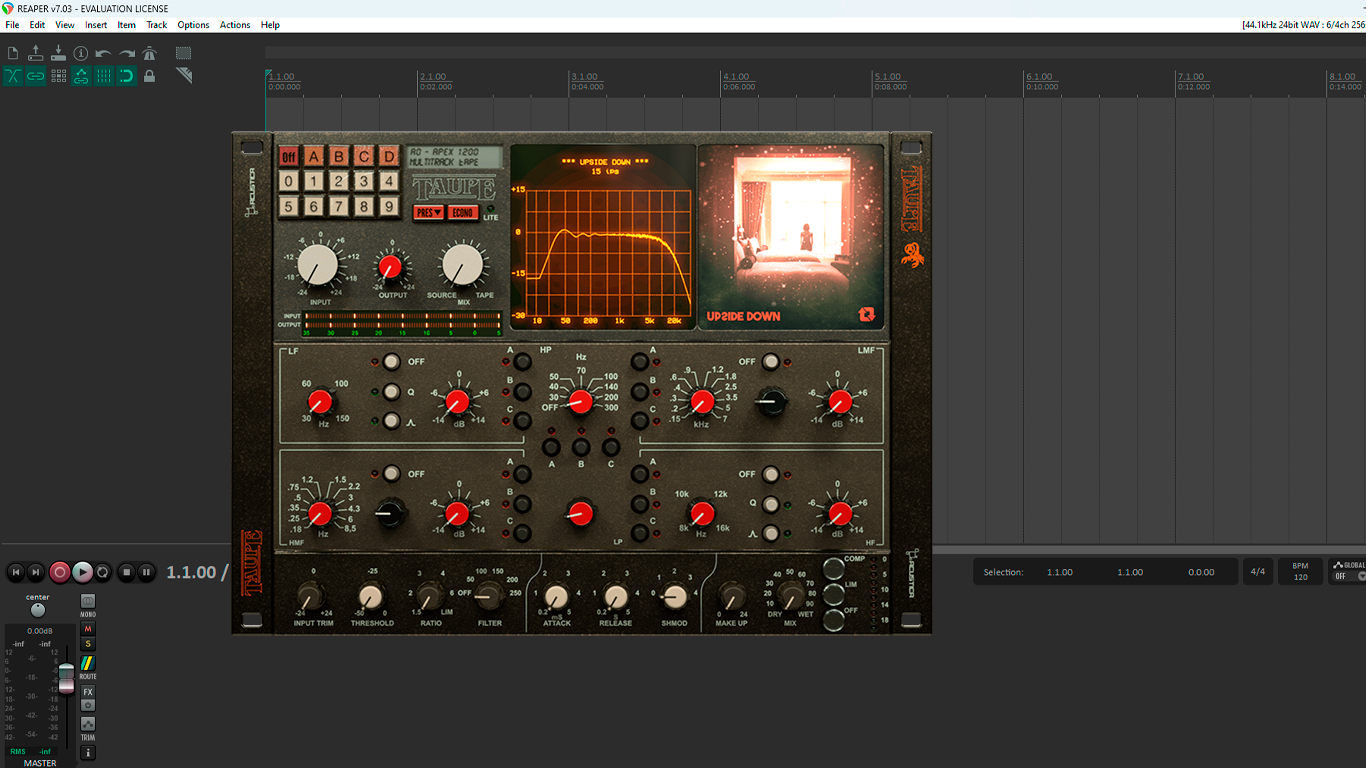Click tape number 3 button
The width and height of the screenshot is (1366, 768).
click(364, 181)
